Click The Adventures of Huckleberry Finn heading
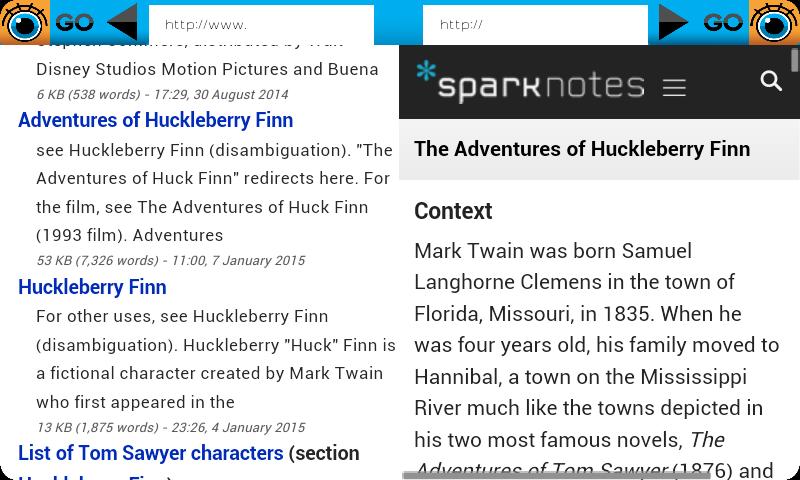 click(582, 149)
